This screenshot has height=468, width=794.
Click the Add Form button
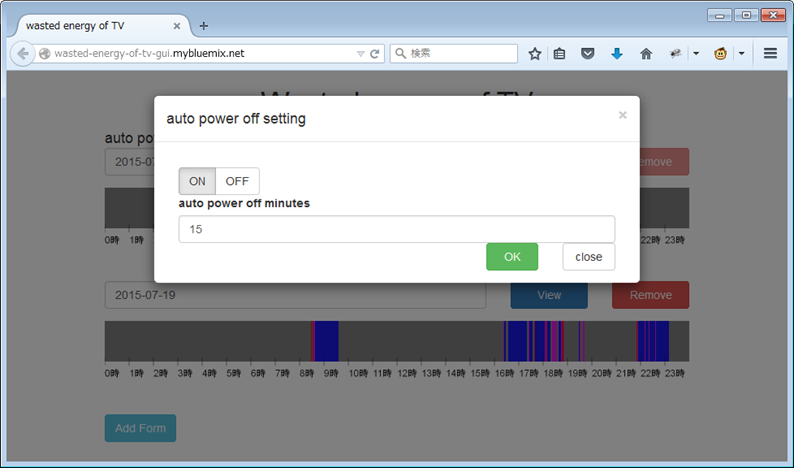pyautogui.click(x=140, y=428)
